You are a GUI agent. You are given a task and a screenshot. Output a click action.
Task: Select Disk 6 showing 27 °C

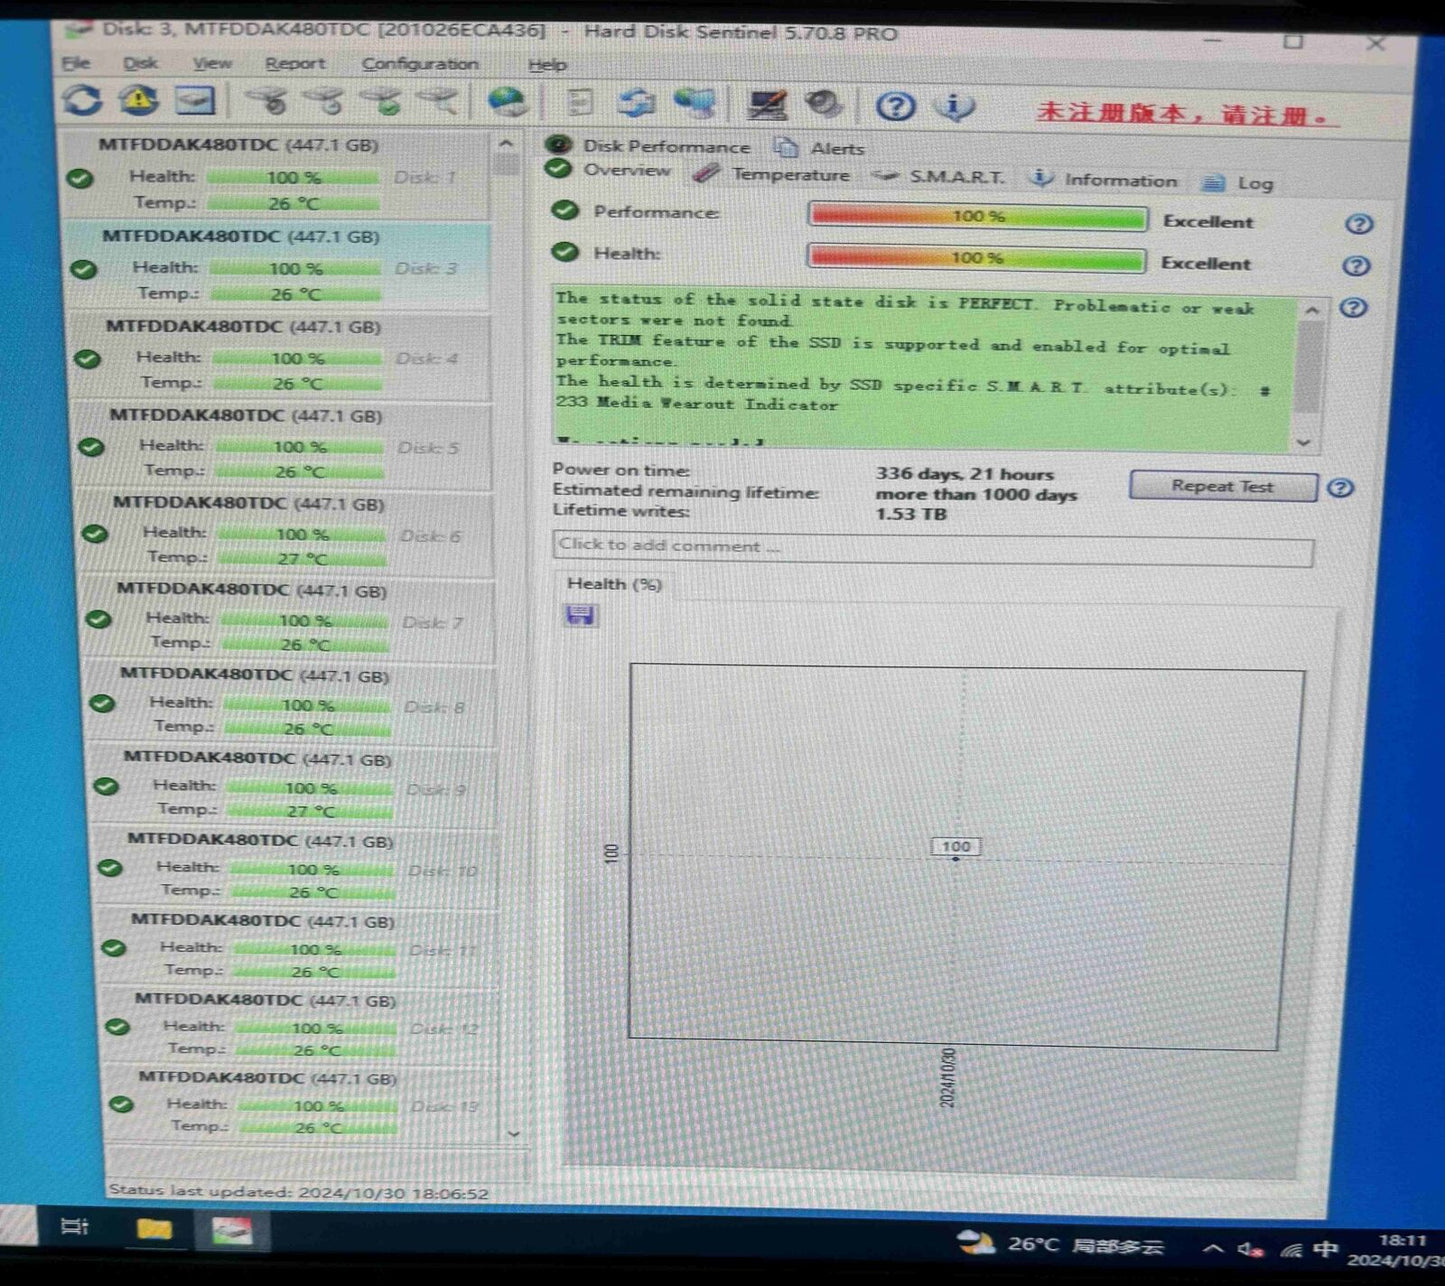pos(287,531)
